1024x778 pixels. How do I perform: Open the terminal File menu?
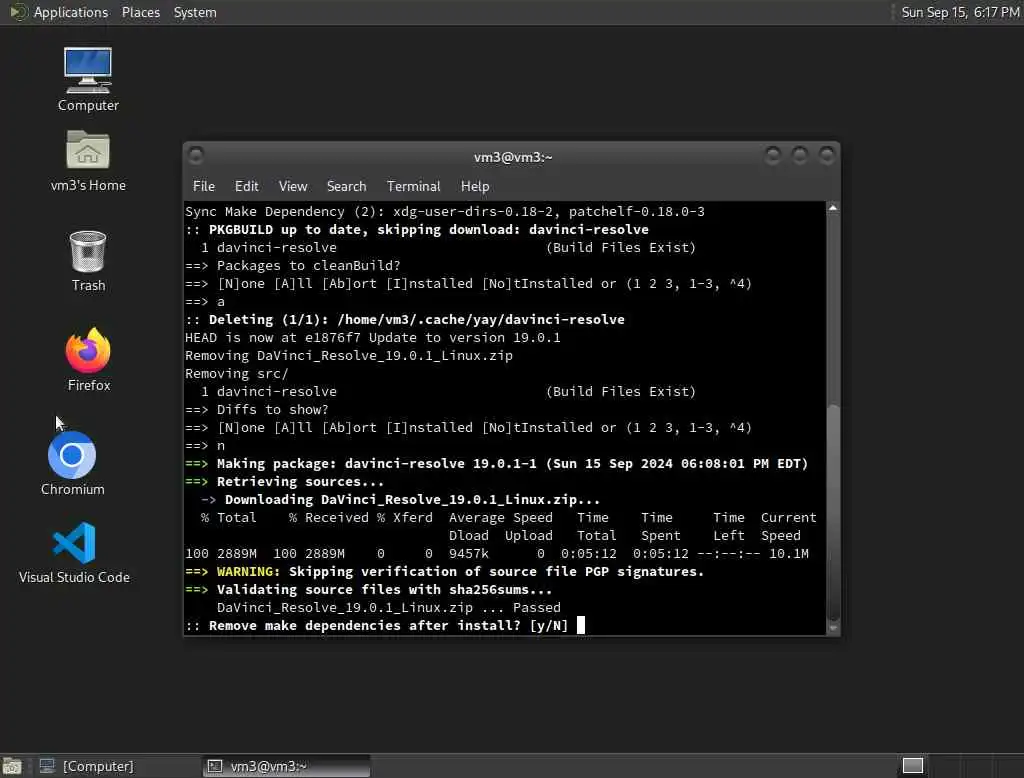click(x=204, y=186)
